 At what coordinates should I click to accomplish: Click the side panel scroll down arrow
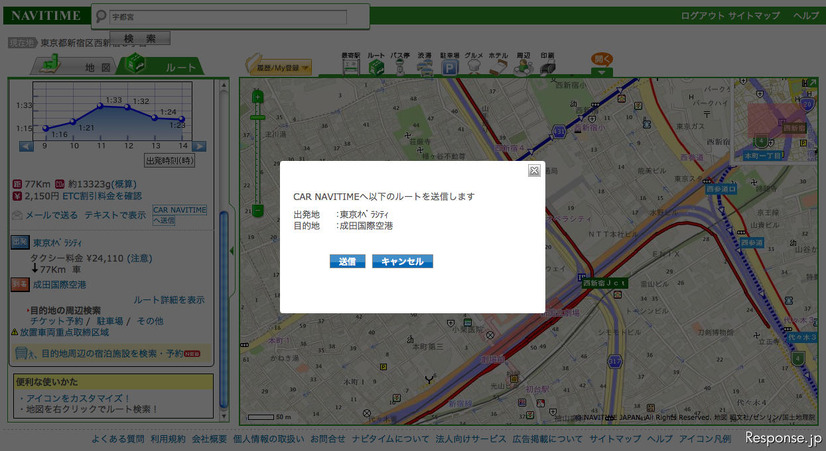pyautogui.click(x=223, y=416)
